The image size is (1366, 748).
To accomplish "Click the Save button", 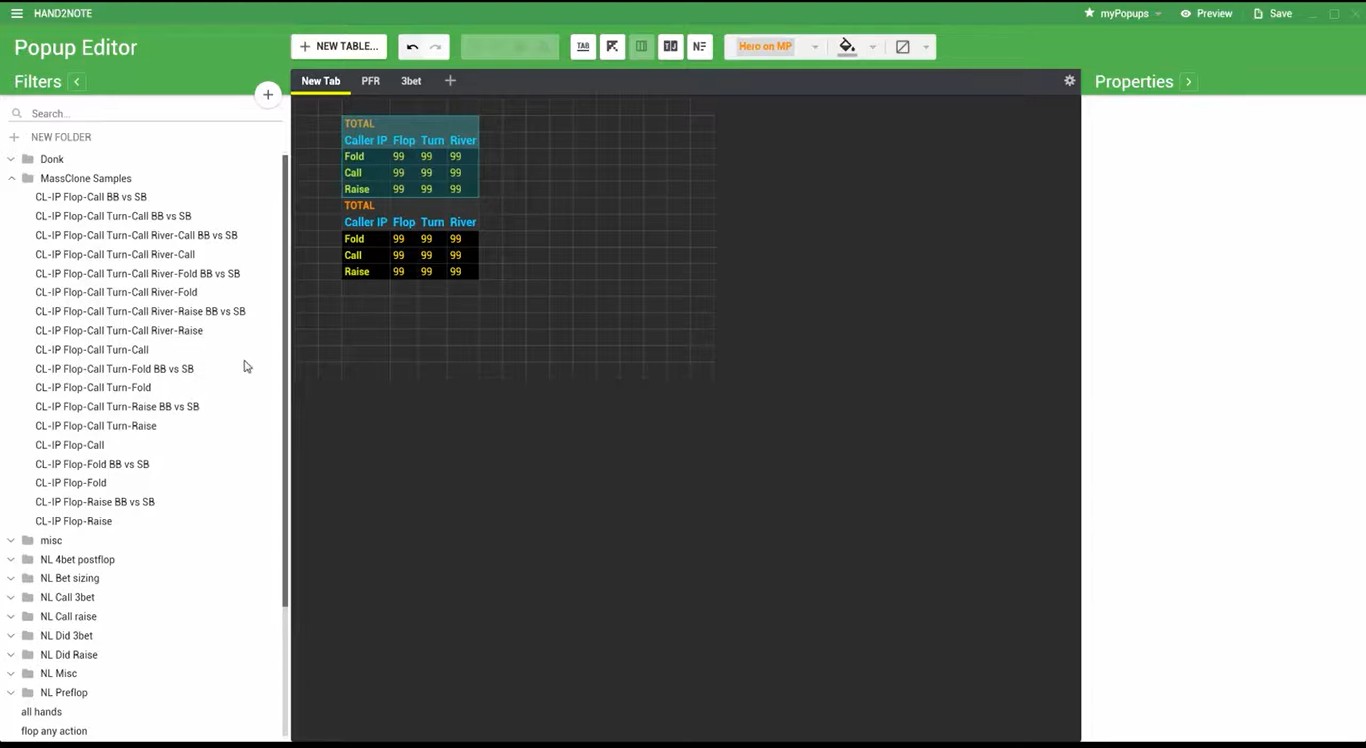I will [1272, 14].
